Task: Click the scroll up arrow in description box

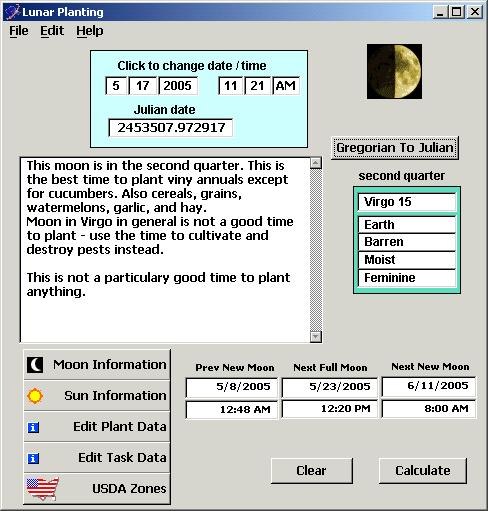Action: click(316, 163)
